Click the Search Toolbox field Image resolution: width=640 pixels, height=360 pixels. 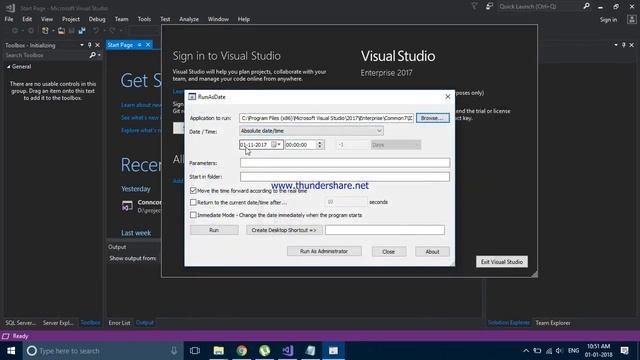[x=46, y=55]
